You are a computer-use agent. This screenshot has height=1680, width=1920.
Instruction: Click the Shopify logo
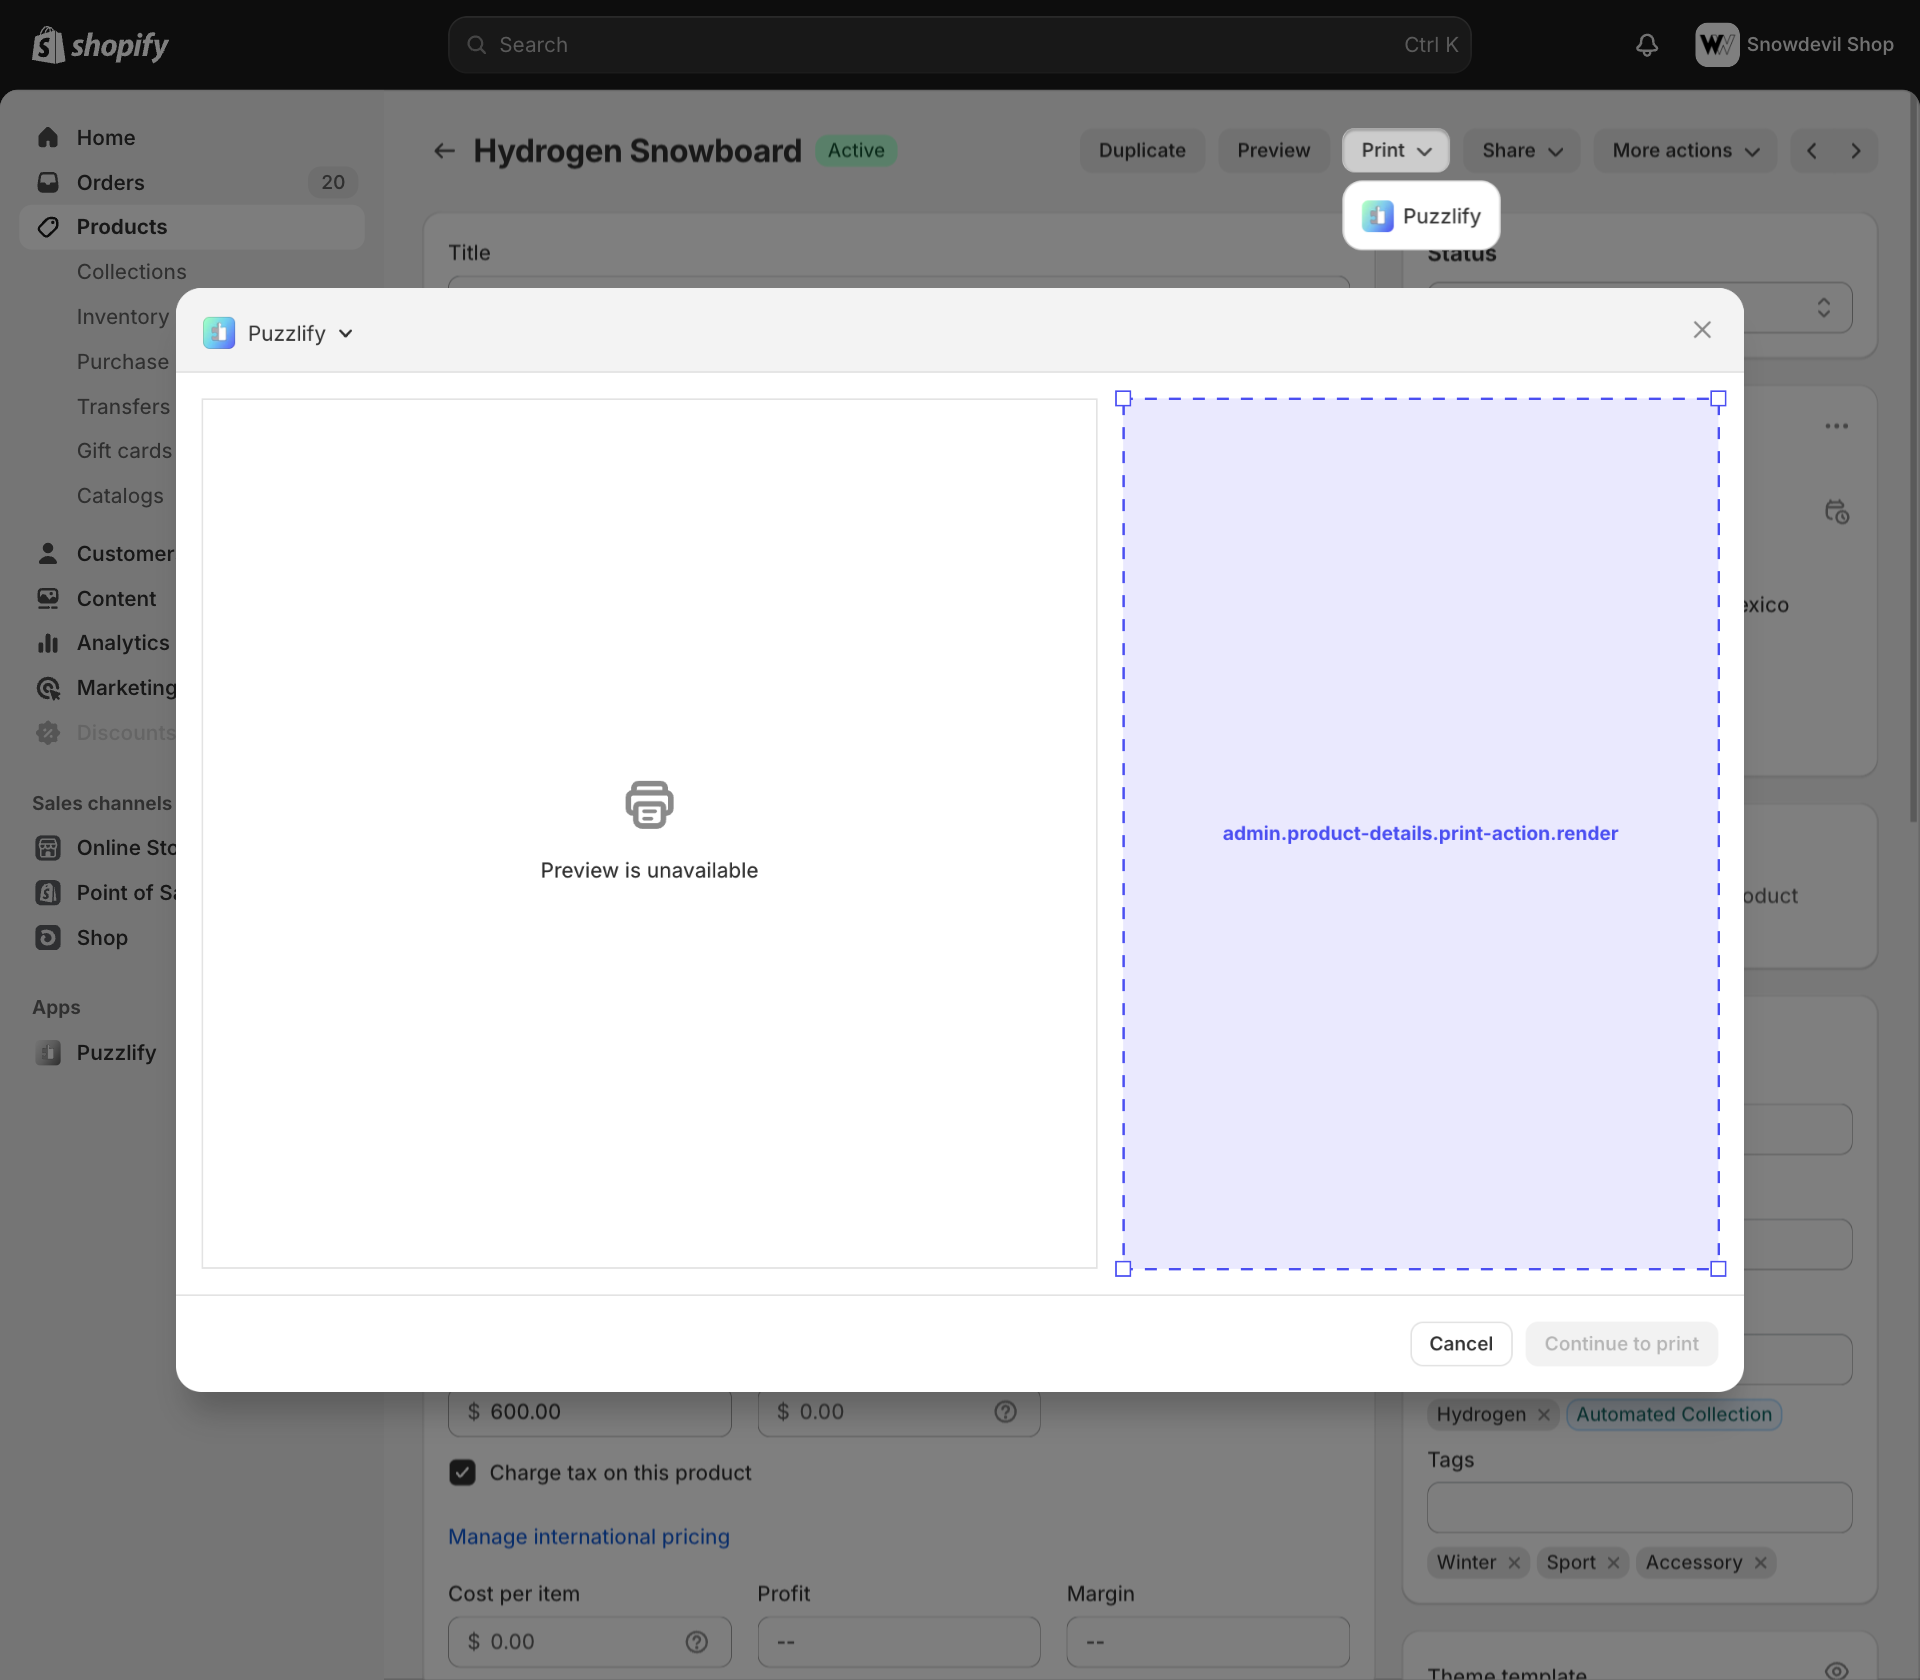[100, 45]
